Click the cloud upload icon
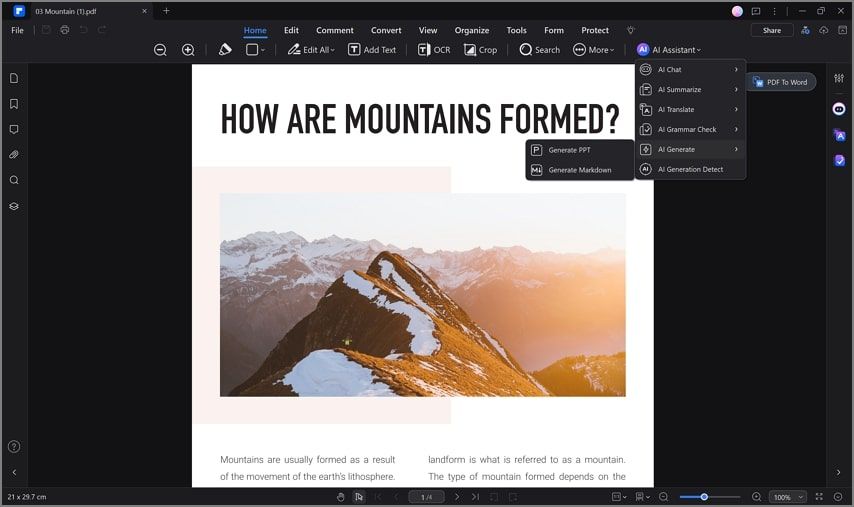 (824, 30)
